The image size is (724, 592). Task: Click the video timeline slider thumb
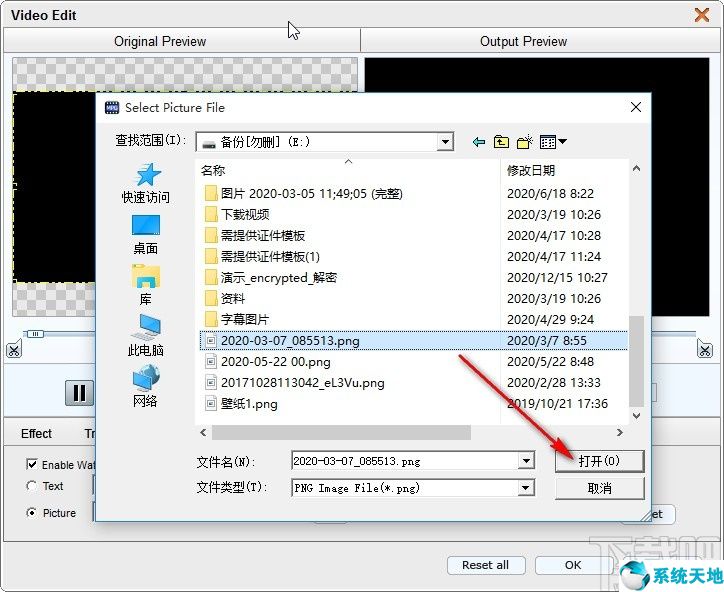pos(35,333)
